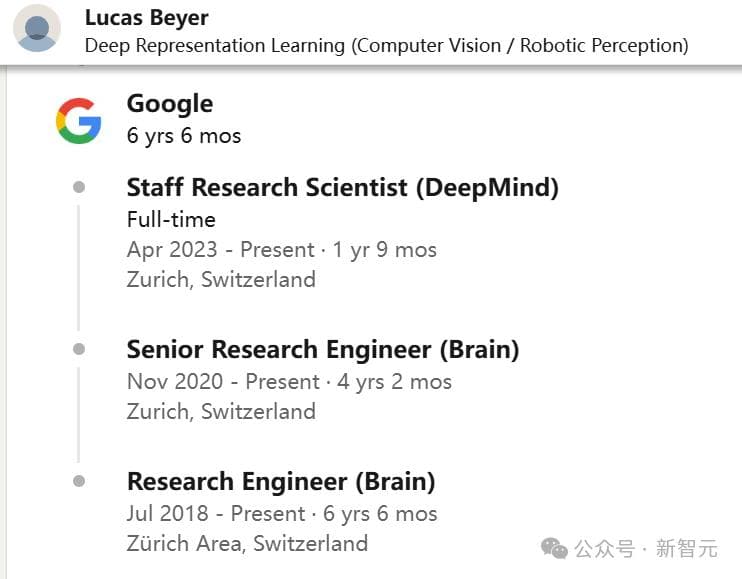Click the "6 yrs 6 mos" total duration under Google
Screen dimensions: 742x579
(x=184, y=135)
